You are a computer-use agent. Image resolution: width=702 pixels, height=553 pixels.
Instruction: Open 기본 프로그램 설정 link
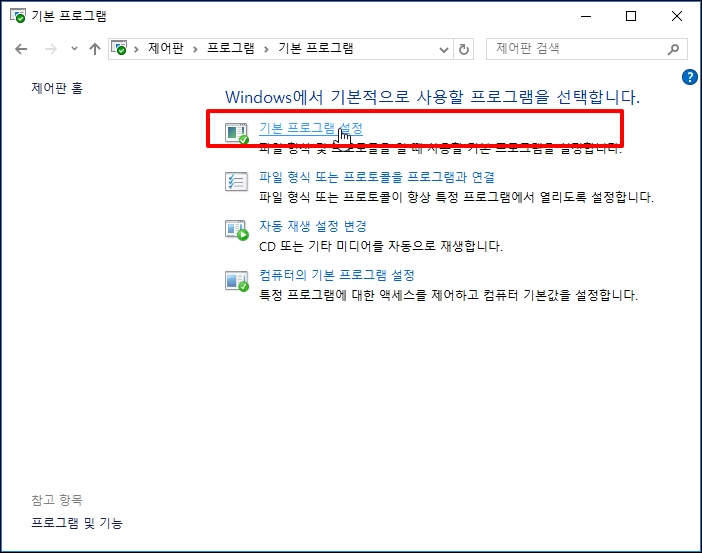pyautogui.click(x=311, y=129)
